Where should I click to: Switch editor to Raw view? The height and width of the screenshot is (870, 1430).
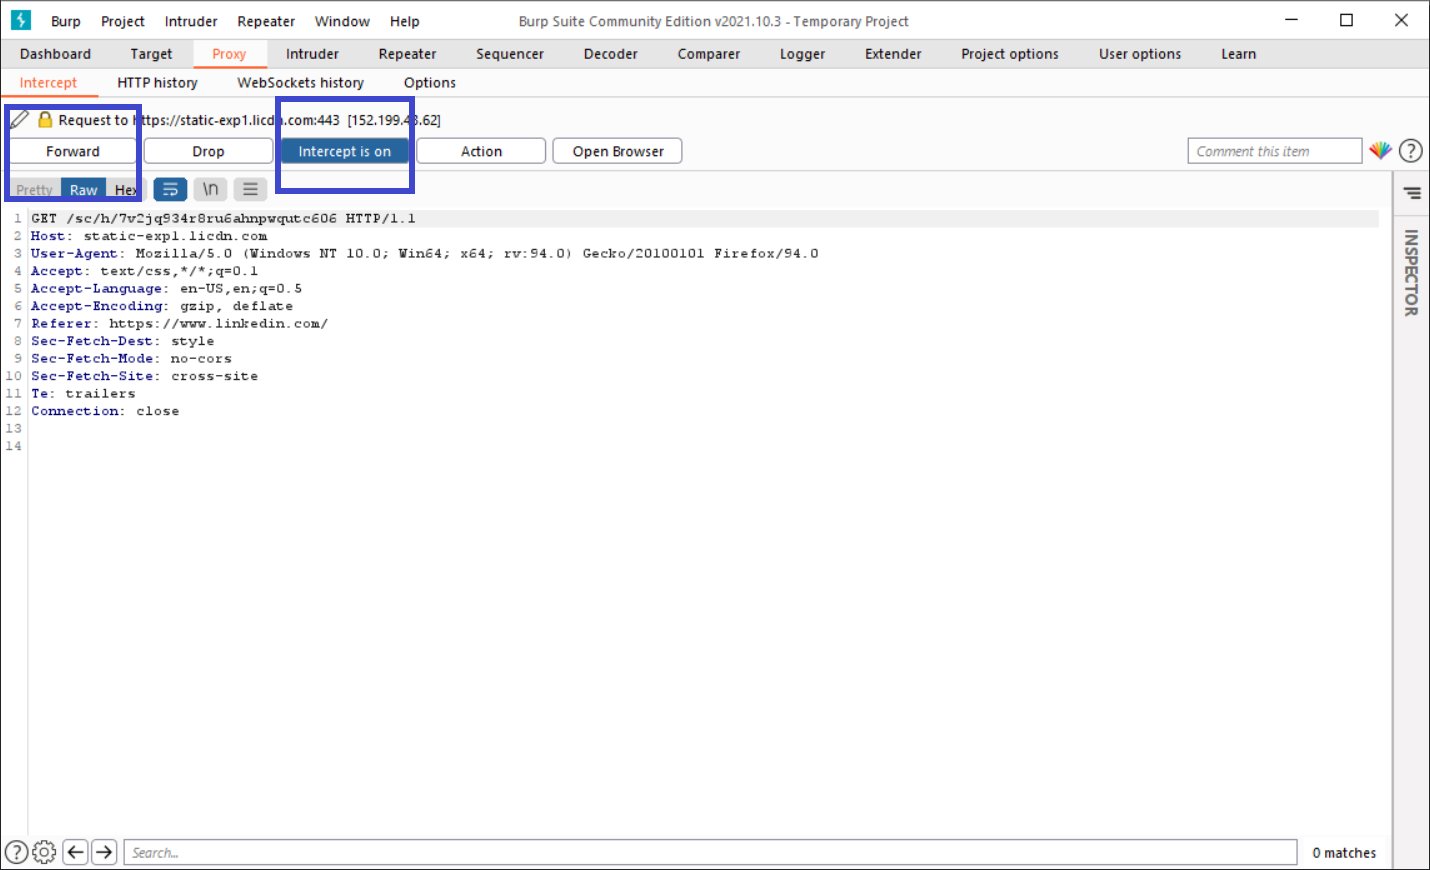pos(84,189)
